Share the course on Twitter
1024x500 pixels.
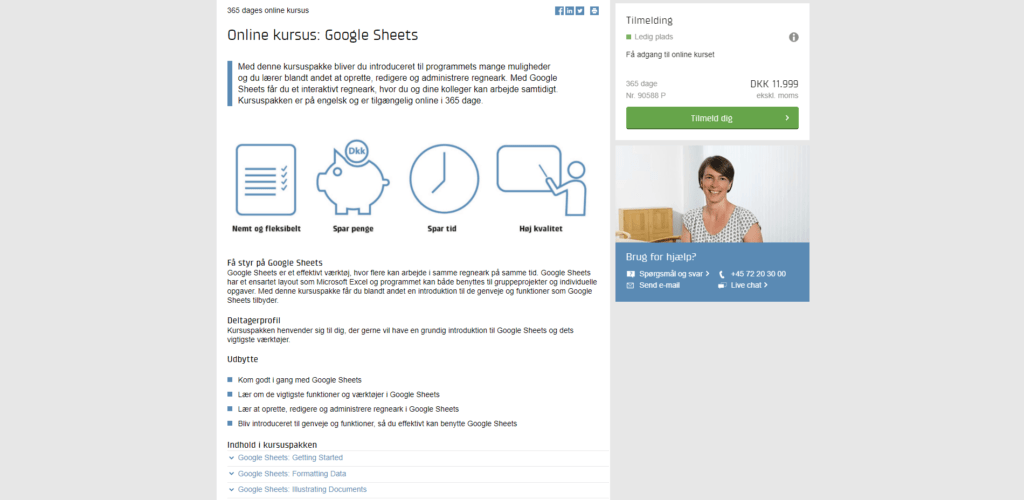(x=580, y=10)
